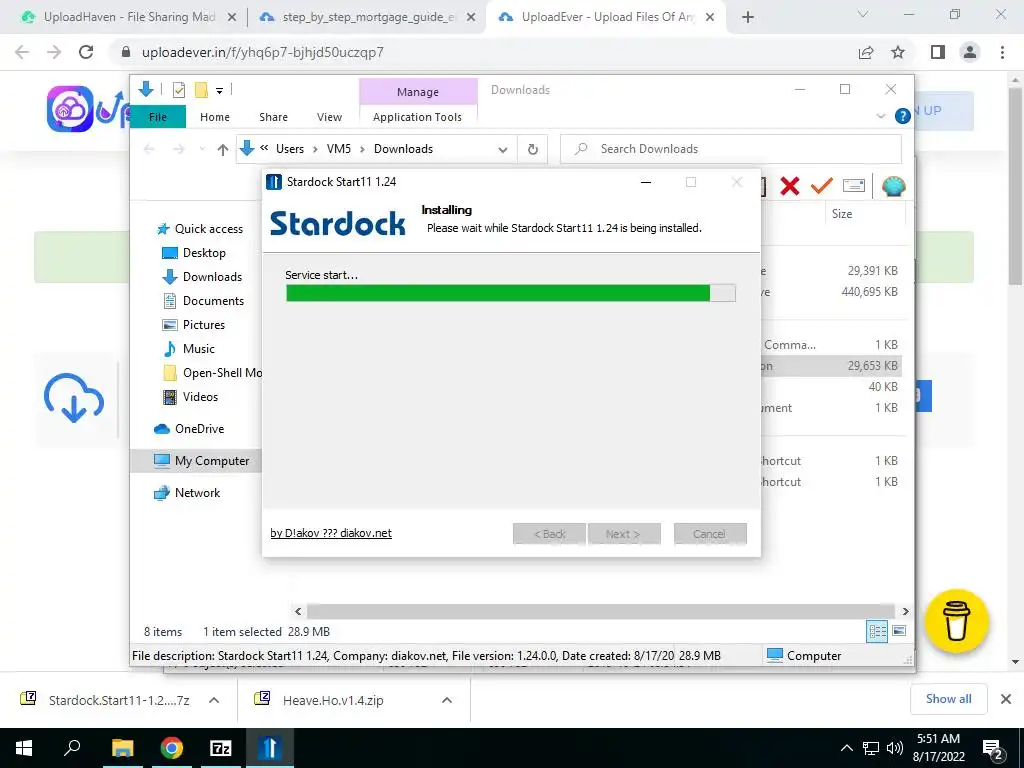Click the horizontal scrollbar right arrow

[x=905, y=611]
